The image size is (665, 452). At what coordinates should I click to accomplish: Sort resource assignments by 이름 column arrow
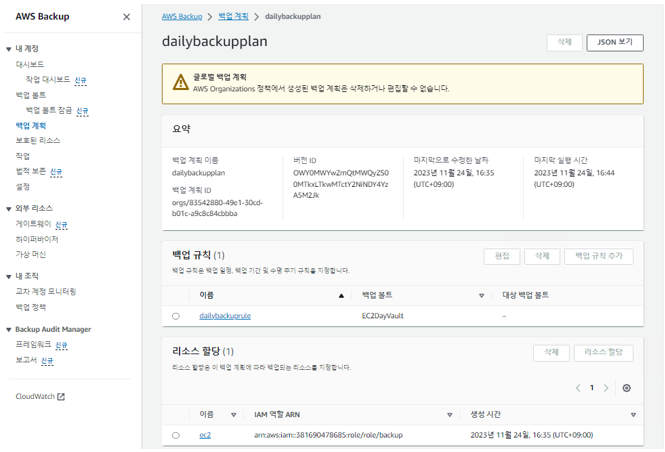tap(233, 415)
